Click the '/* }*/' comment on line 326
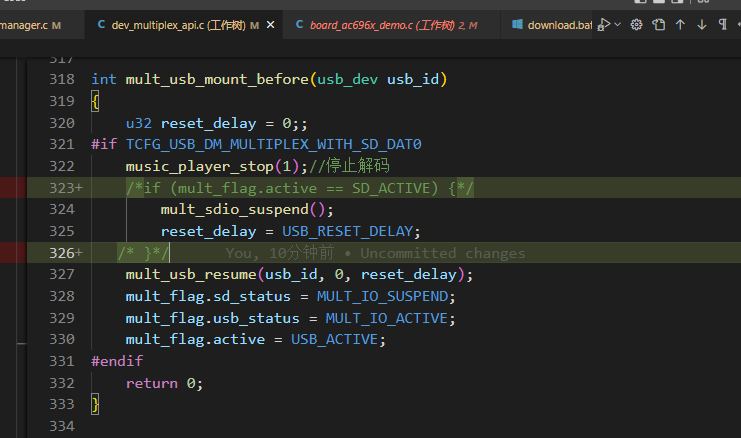The image size is (741, 438). tap(143, 253)
